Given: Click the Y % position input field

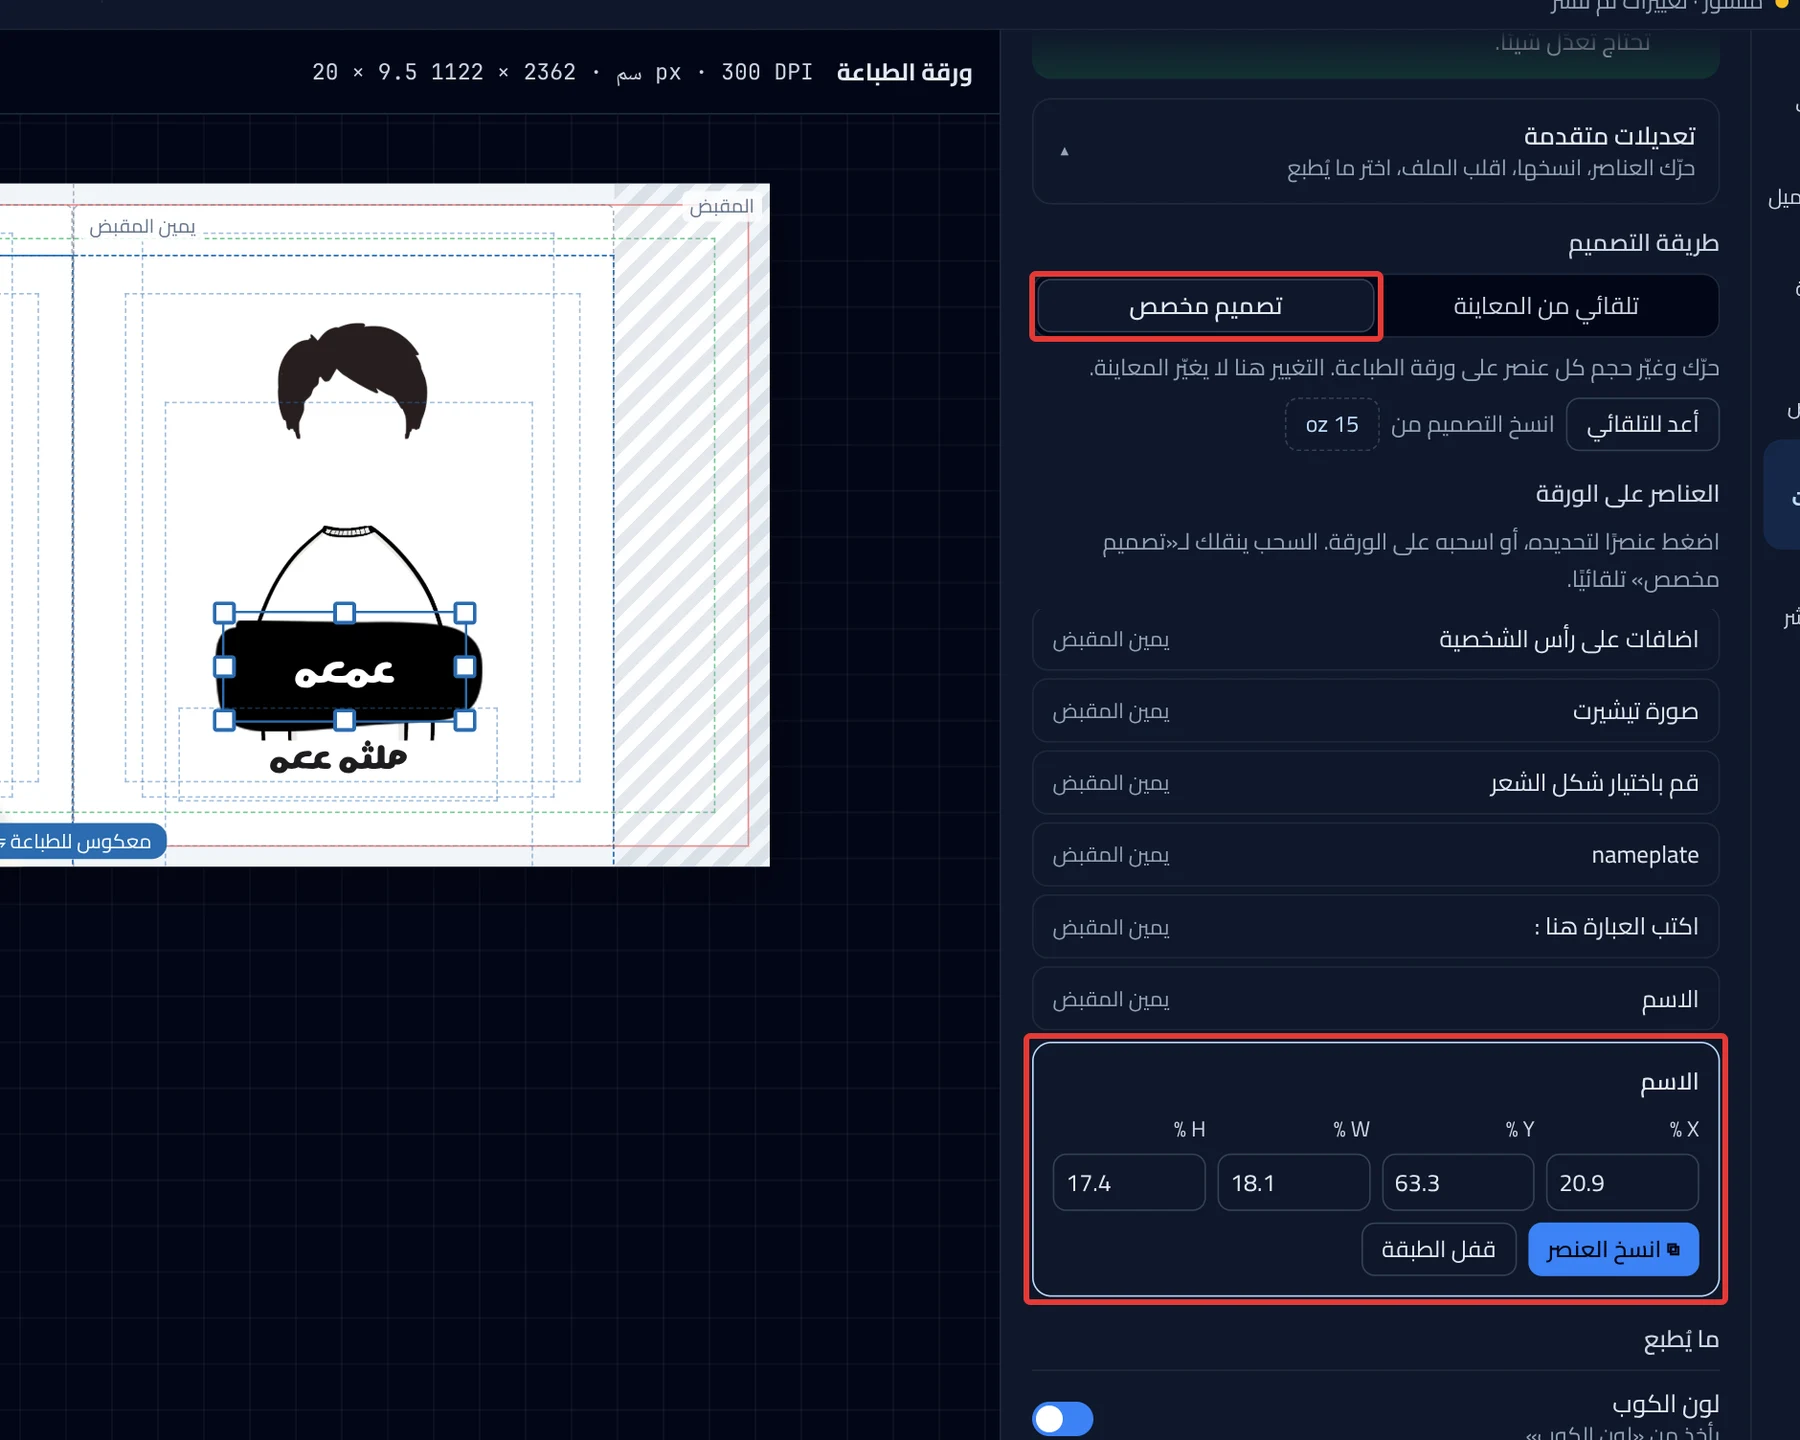Looking at the screenshot, I should pos(1458,1183).
